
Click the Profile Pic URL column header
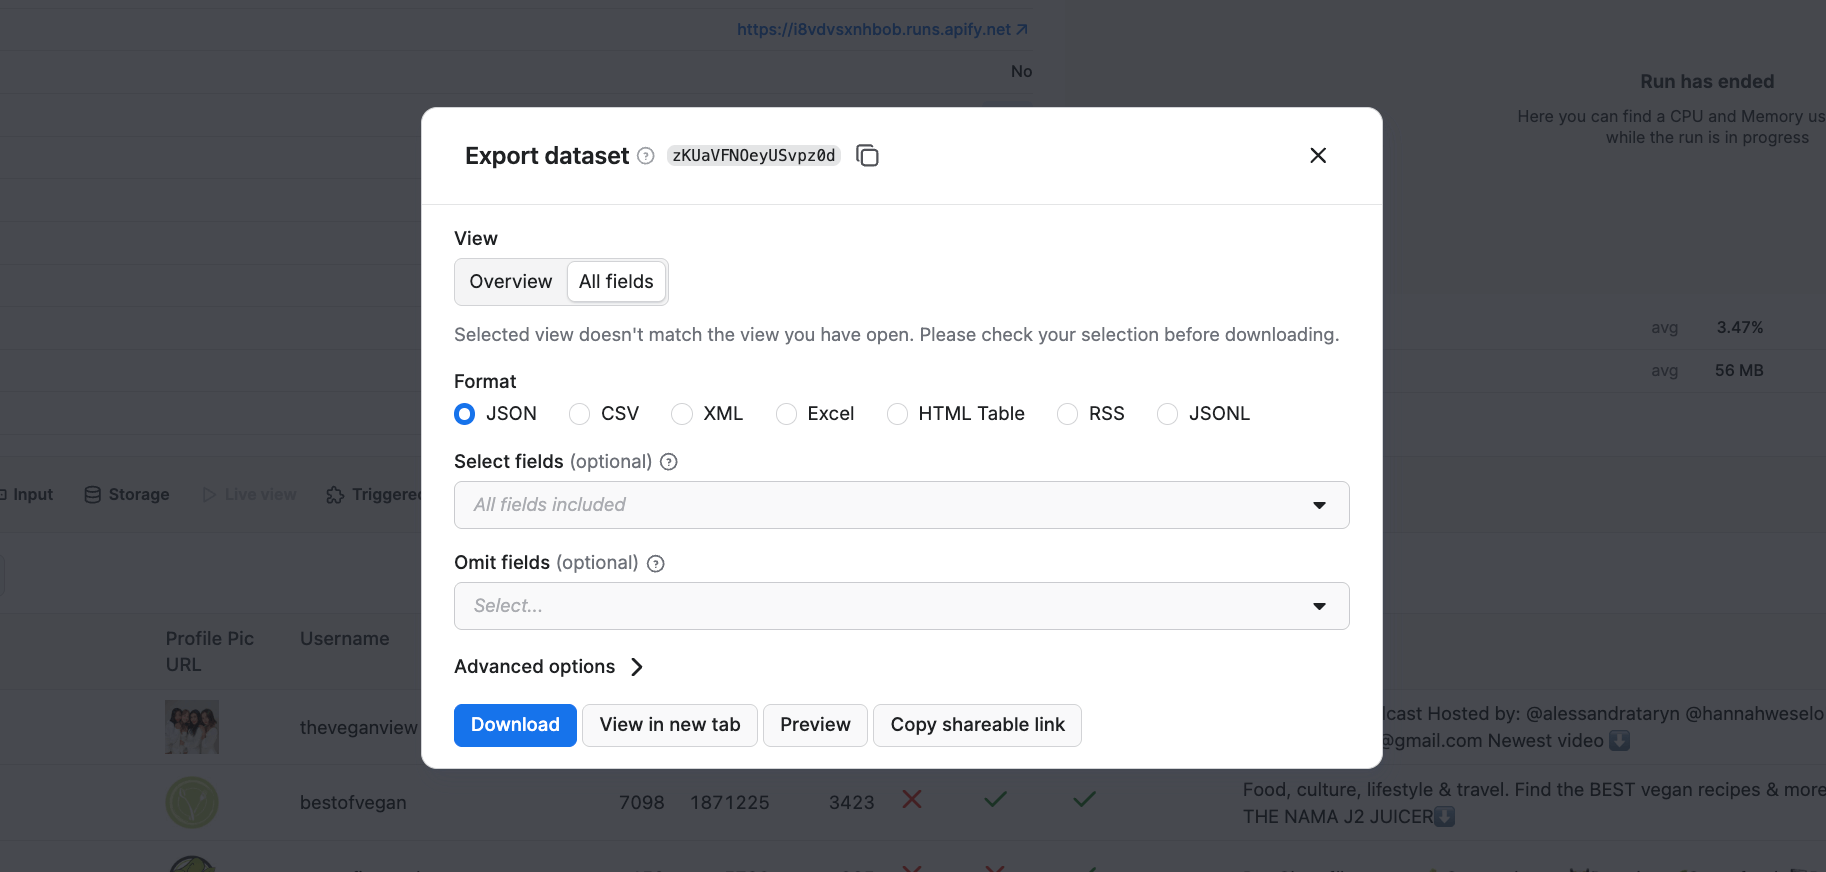tap(210, 652)
